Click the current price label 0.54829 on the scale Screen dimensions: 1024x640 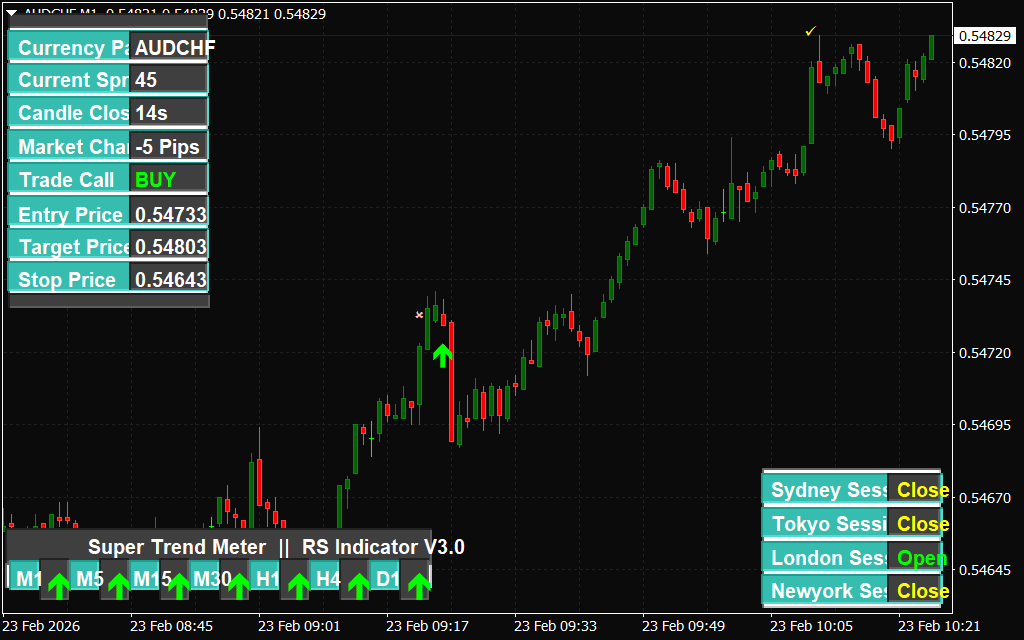(983, 36)
